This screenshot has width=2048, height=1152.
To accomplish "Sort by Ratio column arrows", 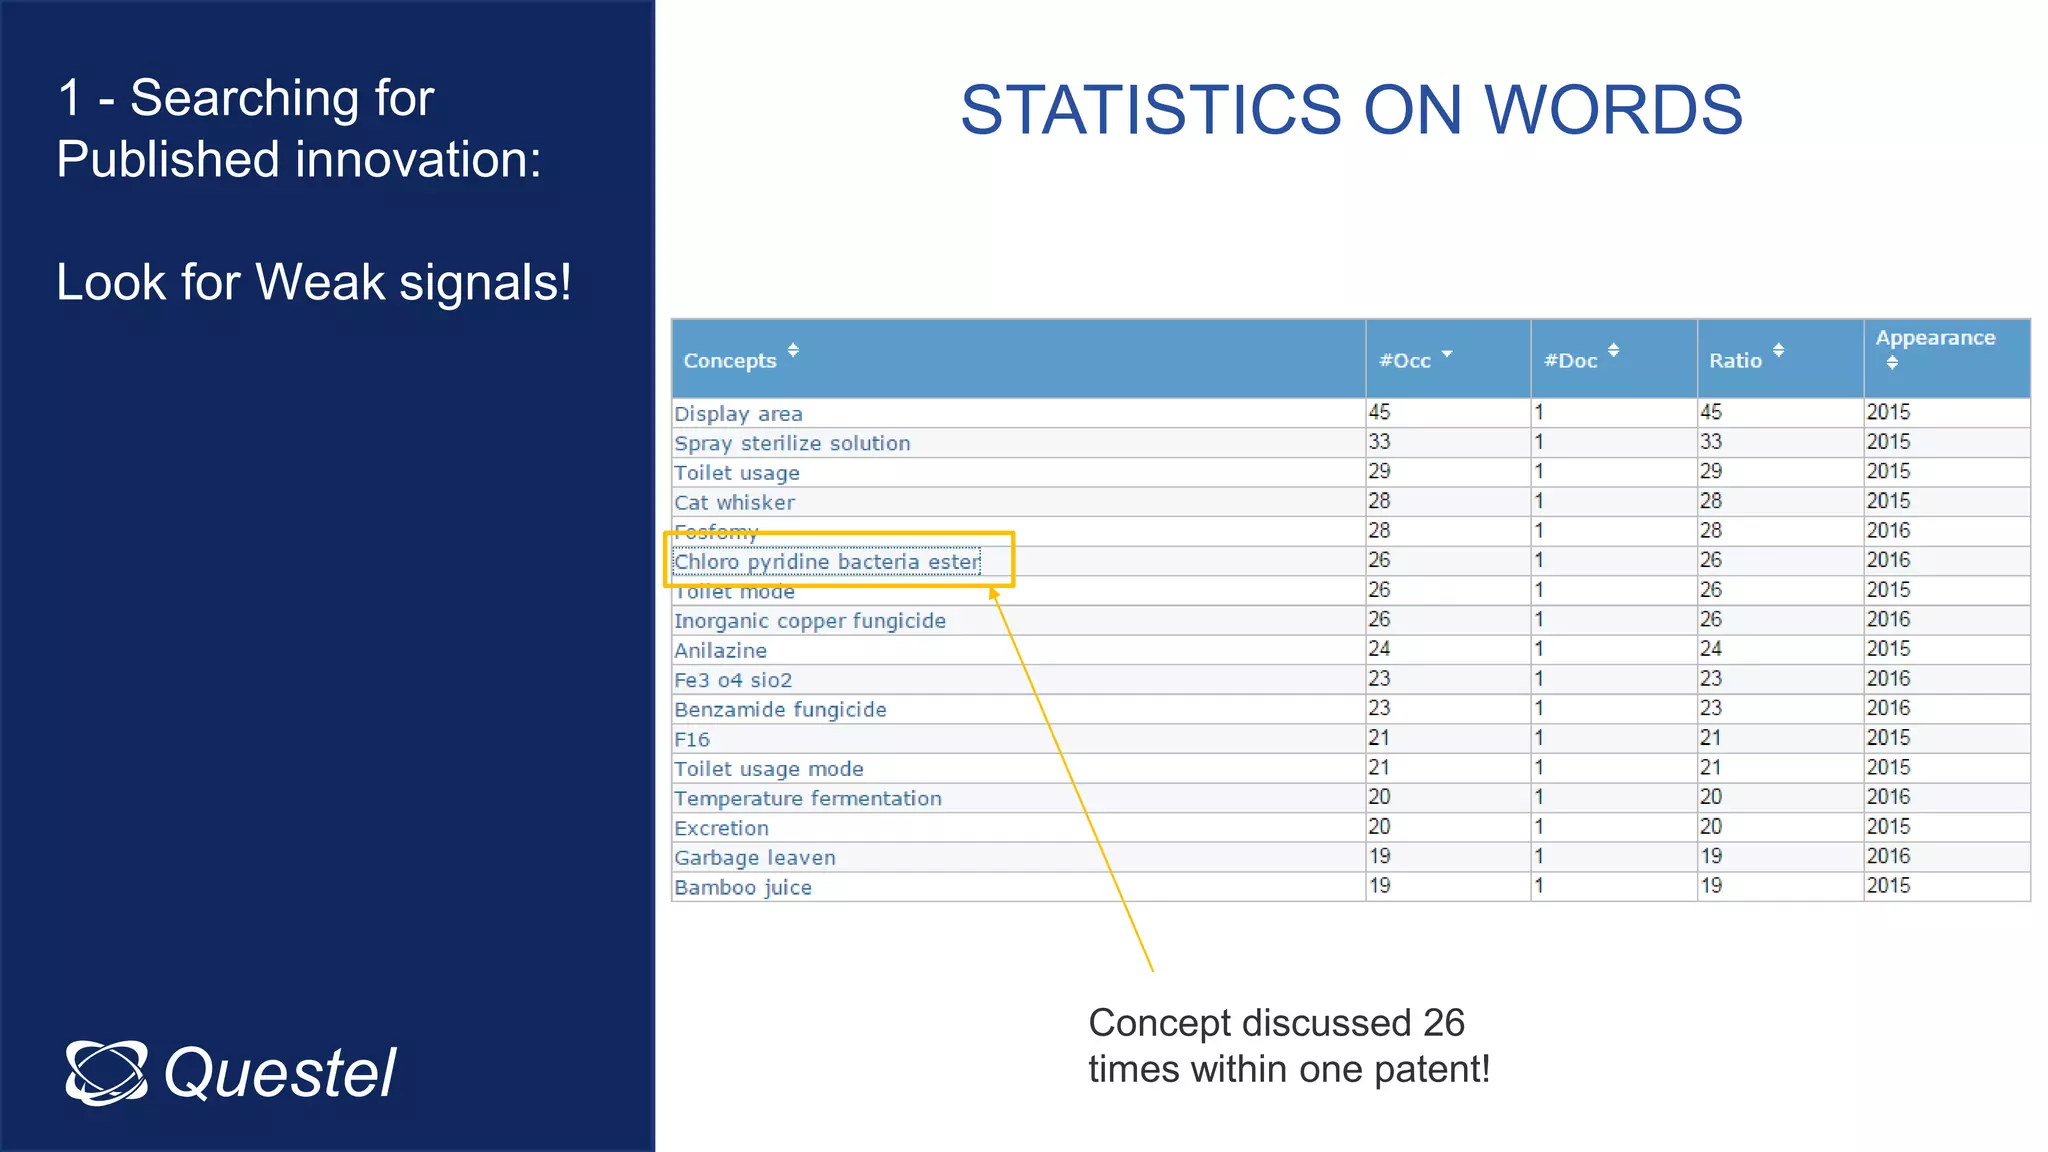I will [1778, 350].
